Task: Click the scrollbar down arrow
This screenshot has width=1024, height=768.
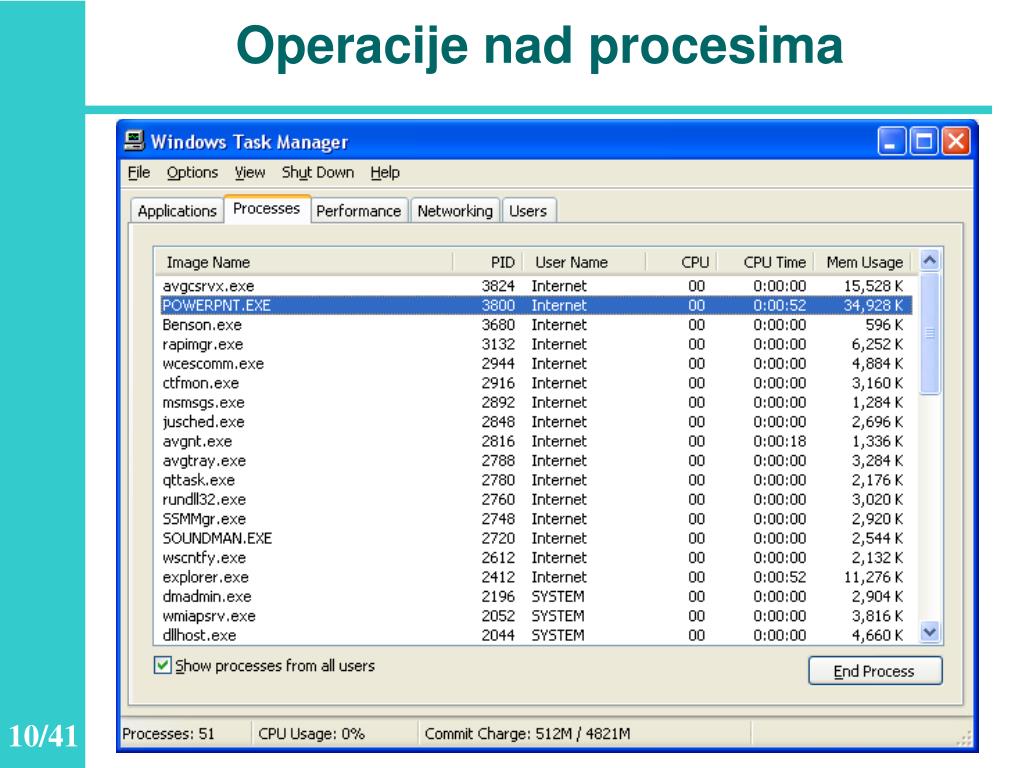Action: pyautogui.click(x=930, y=632)
